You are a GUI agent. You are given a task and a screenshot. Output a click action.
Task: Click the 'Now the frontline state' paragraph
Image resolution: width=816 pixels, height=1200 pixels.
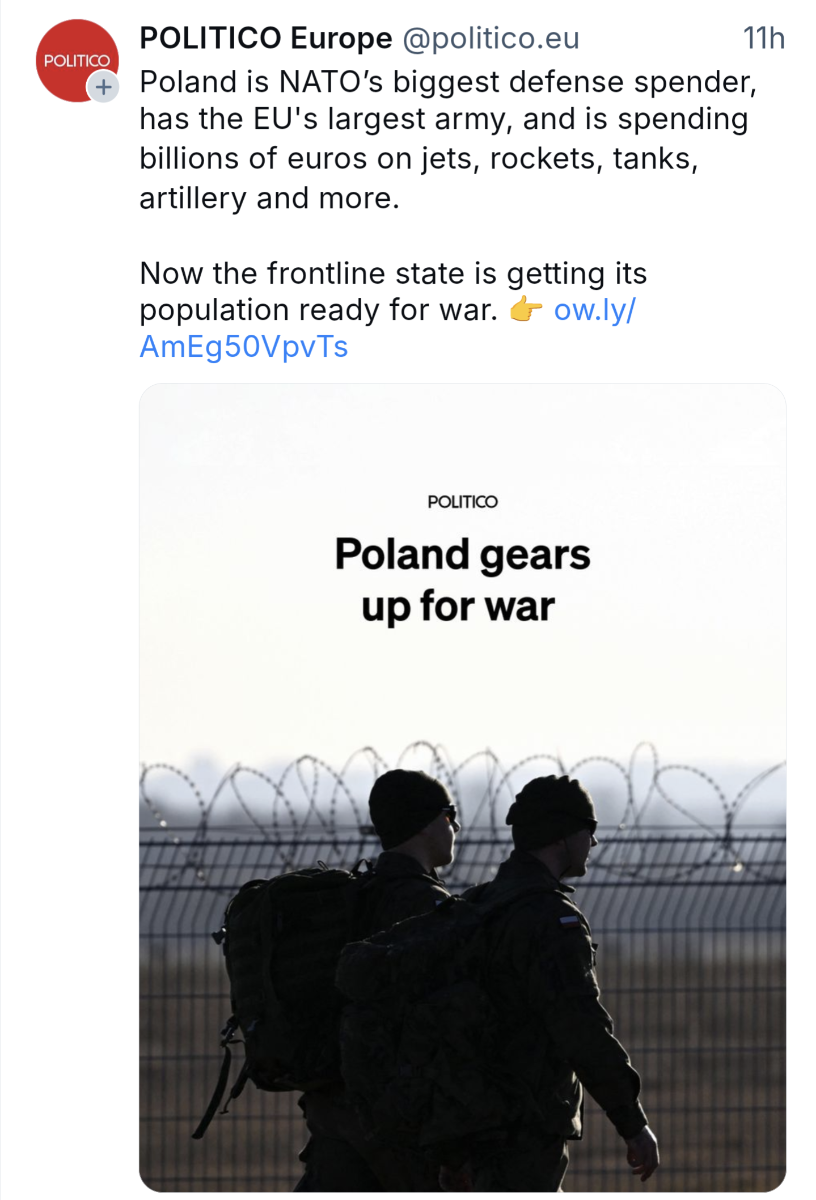(x=393, y=273)
